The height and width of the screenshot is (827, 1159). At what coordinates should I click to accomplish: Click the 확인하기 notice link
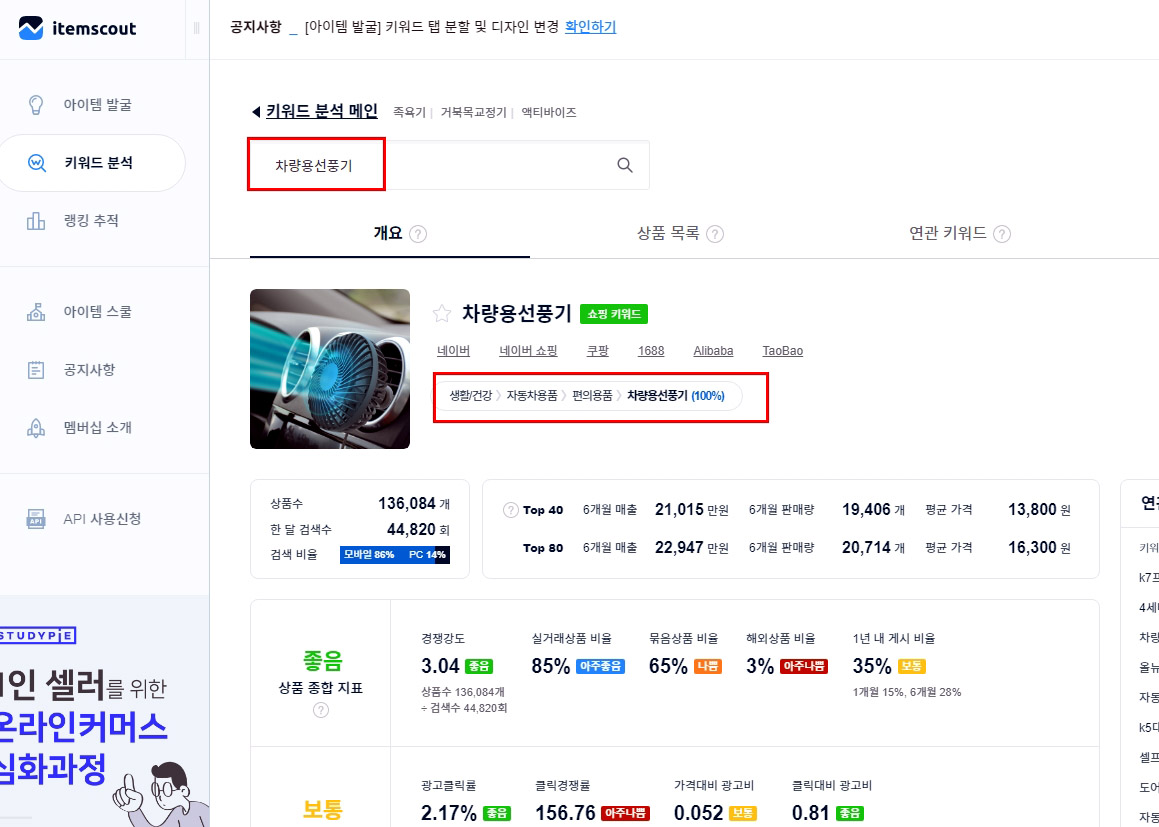pos(590,27)
